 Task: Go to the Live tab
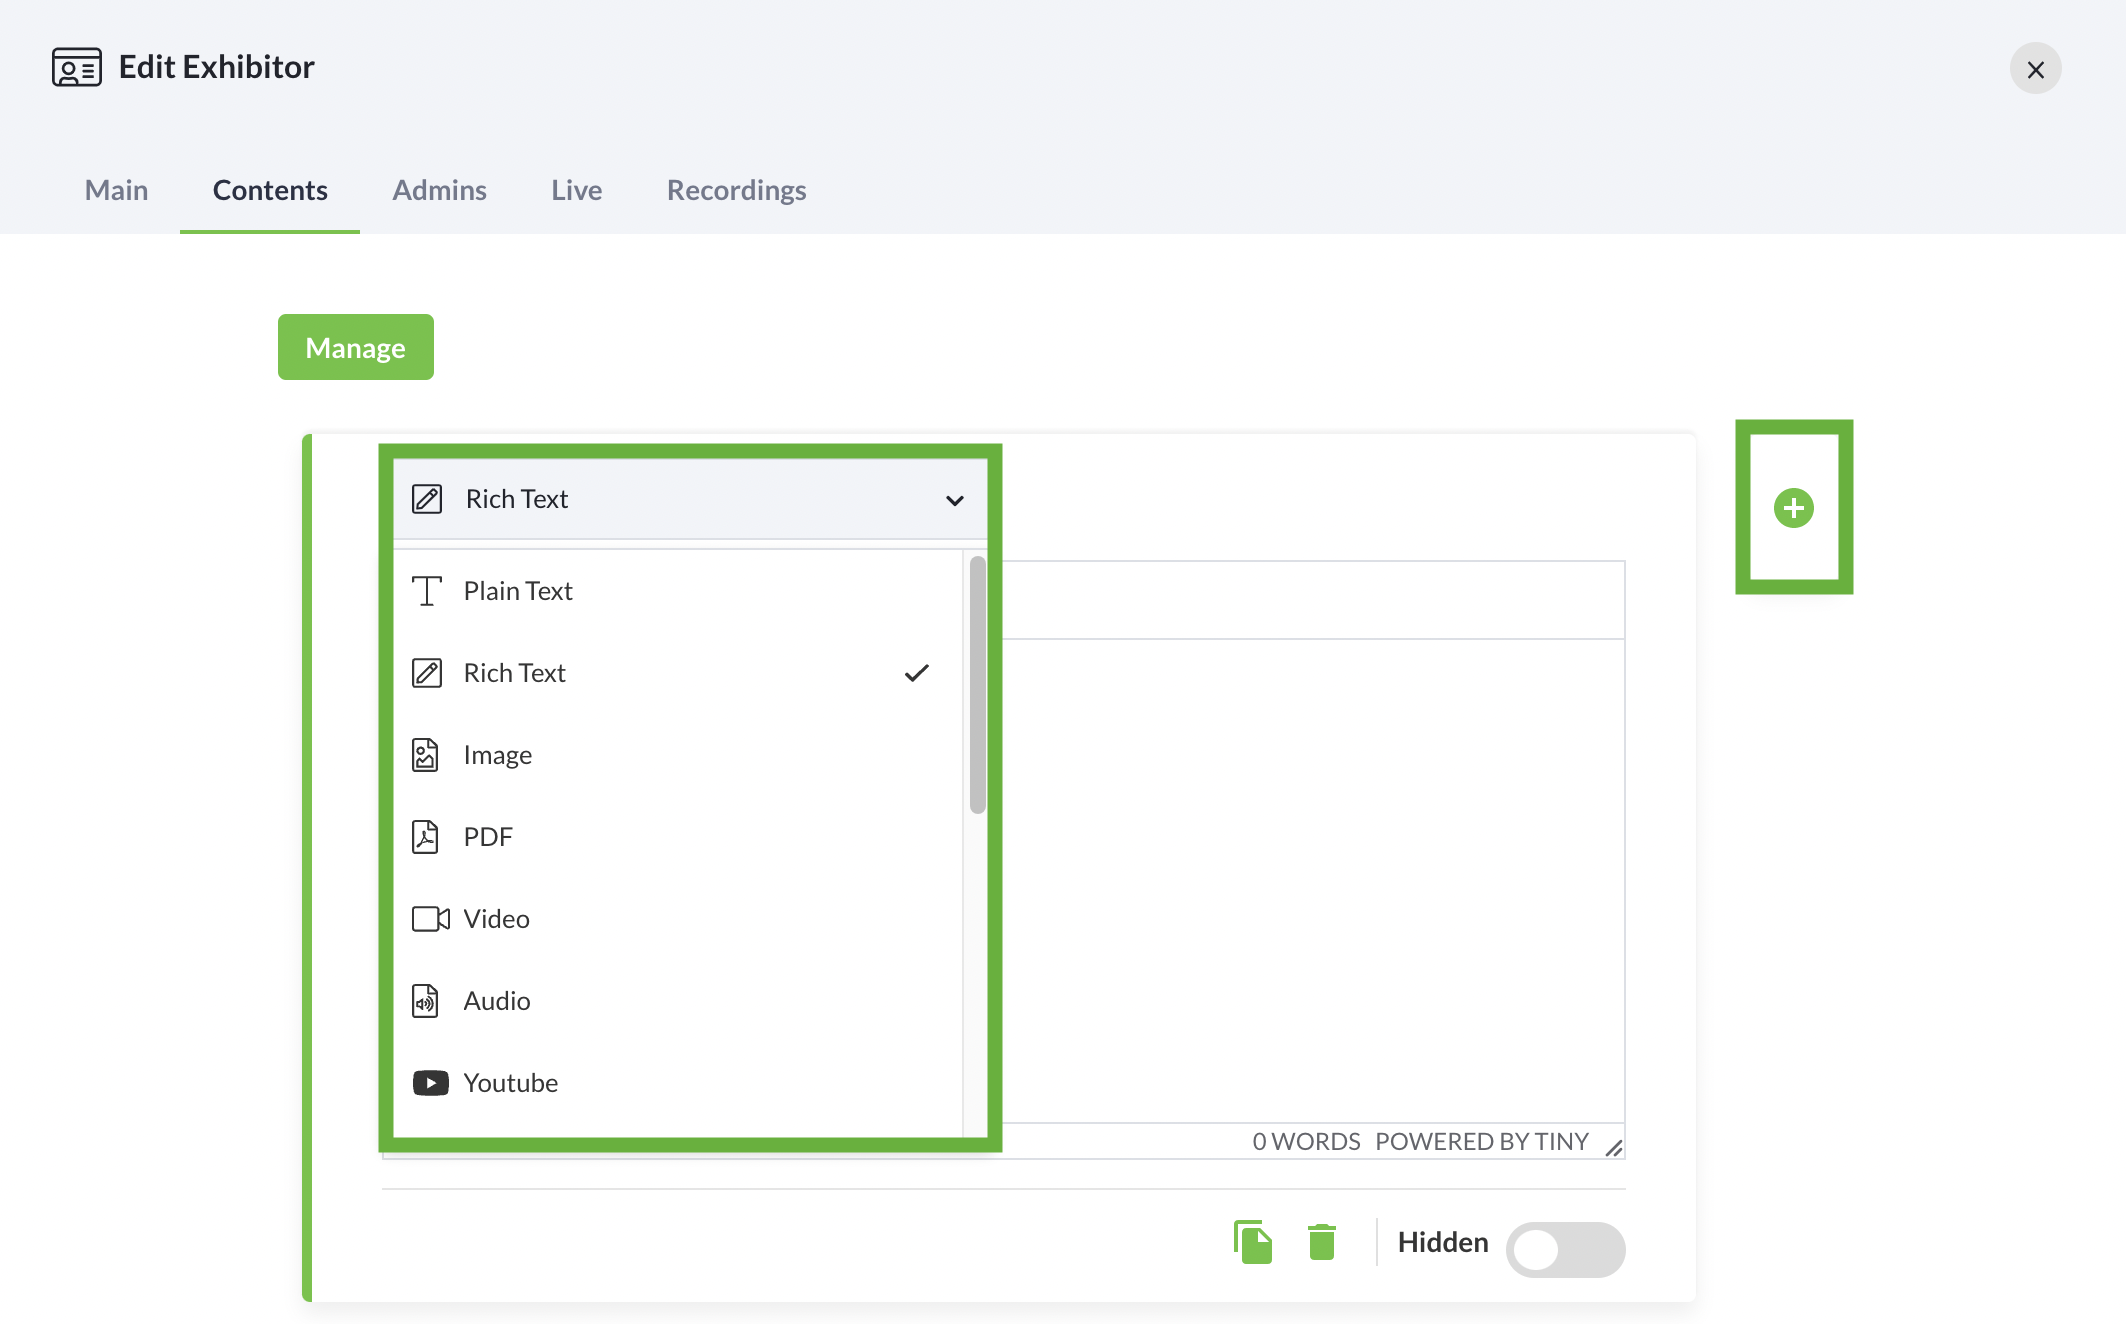pyautogui.click(x=576, y=190)
